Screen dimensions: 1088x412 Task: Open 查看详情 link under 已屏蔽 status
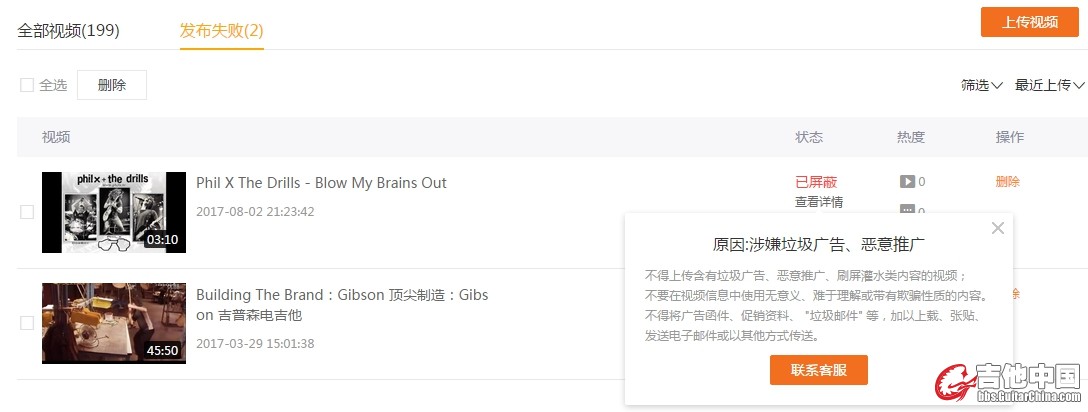(819, 203)
